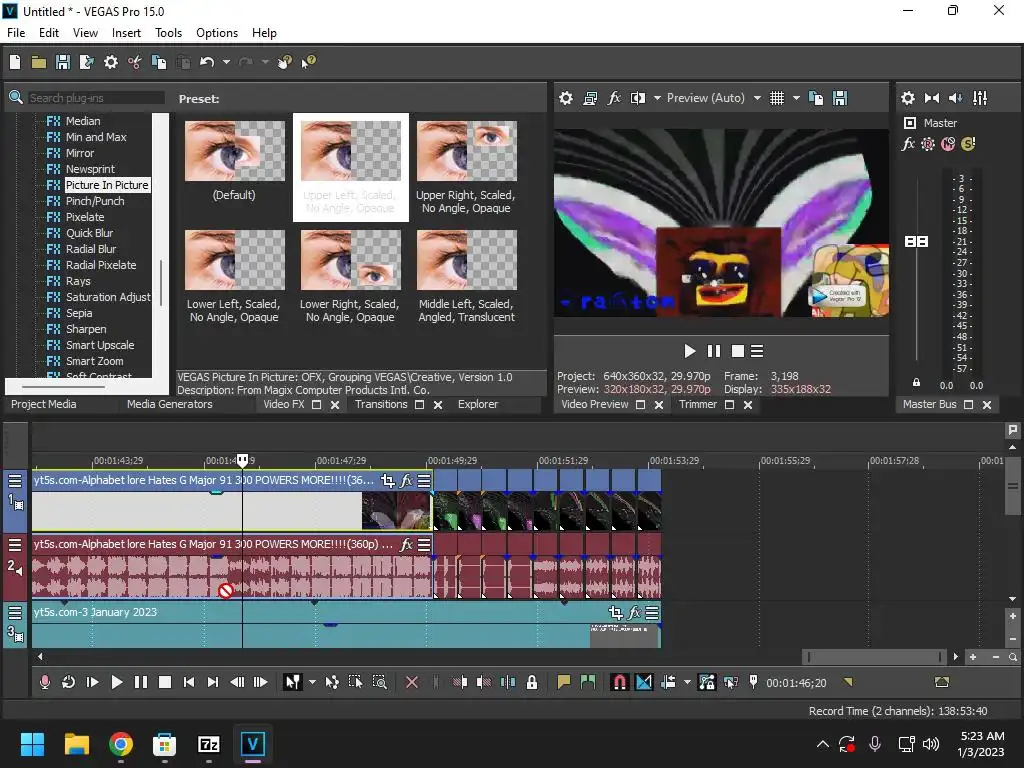Toggle Master Bus window dock square
1024x768 pixels.
click(x=968, y=405)
